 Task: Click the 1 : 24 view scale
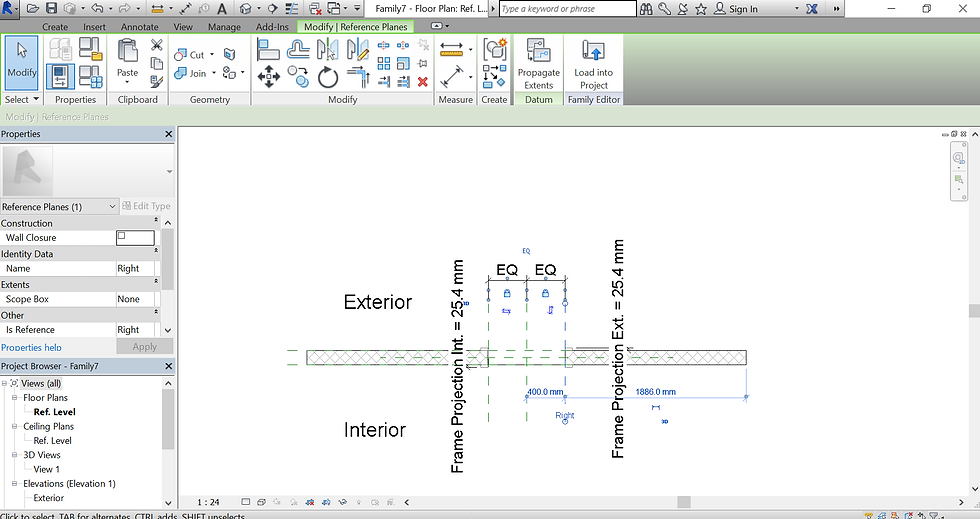(x=208, y=501)
